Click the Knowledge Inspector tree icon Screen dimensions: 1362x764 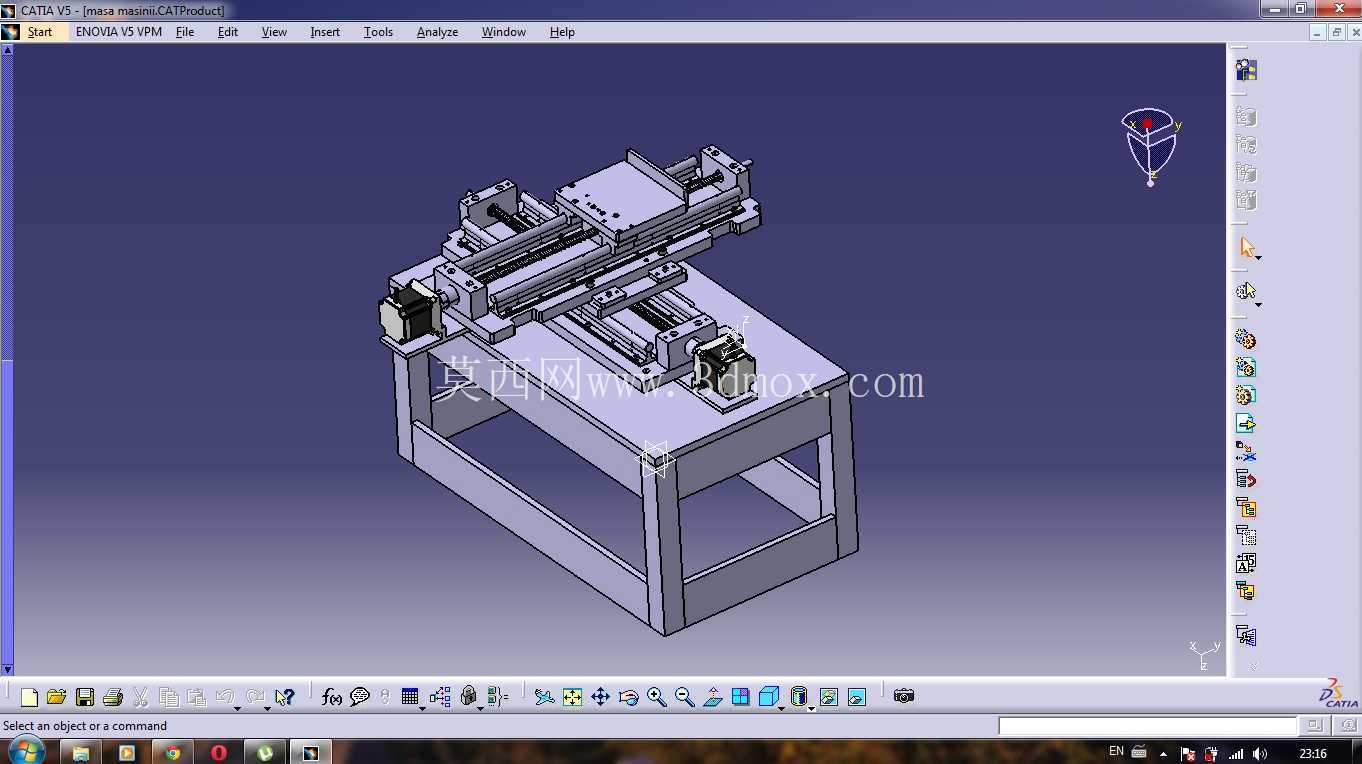[440, 697]
